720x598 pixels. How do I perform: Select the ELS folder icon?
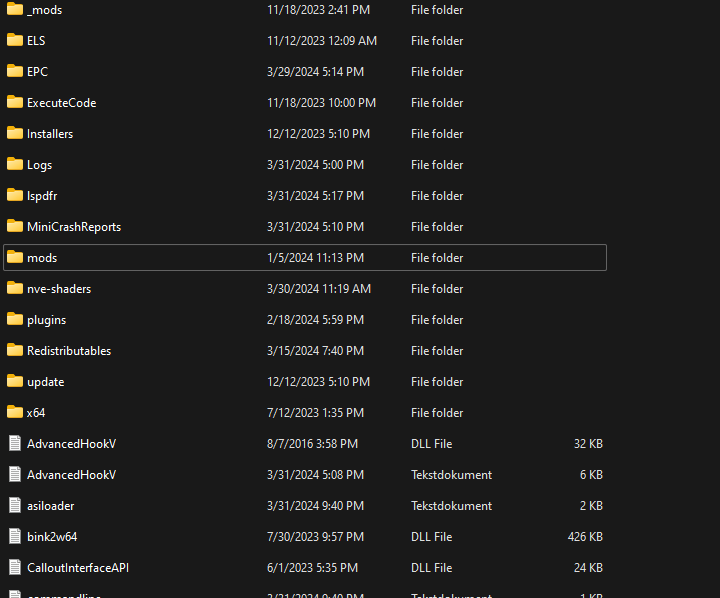tap(14, 41)
